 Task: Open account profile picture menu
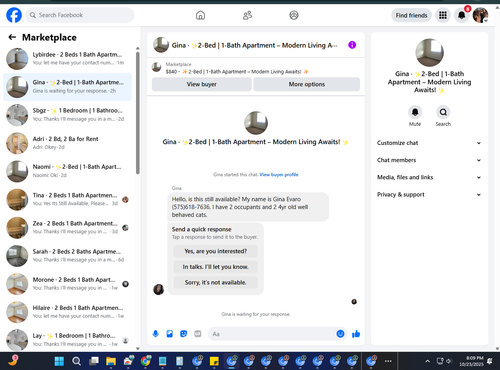(x=480, y=15)
